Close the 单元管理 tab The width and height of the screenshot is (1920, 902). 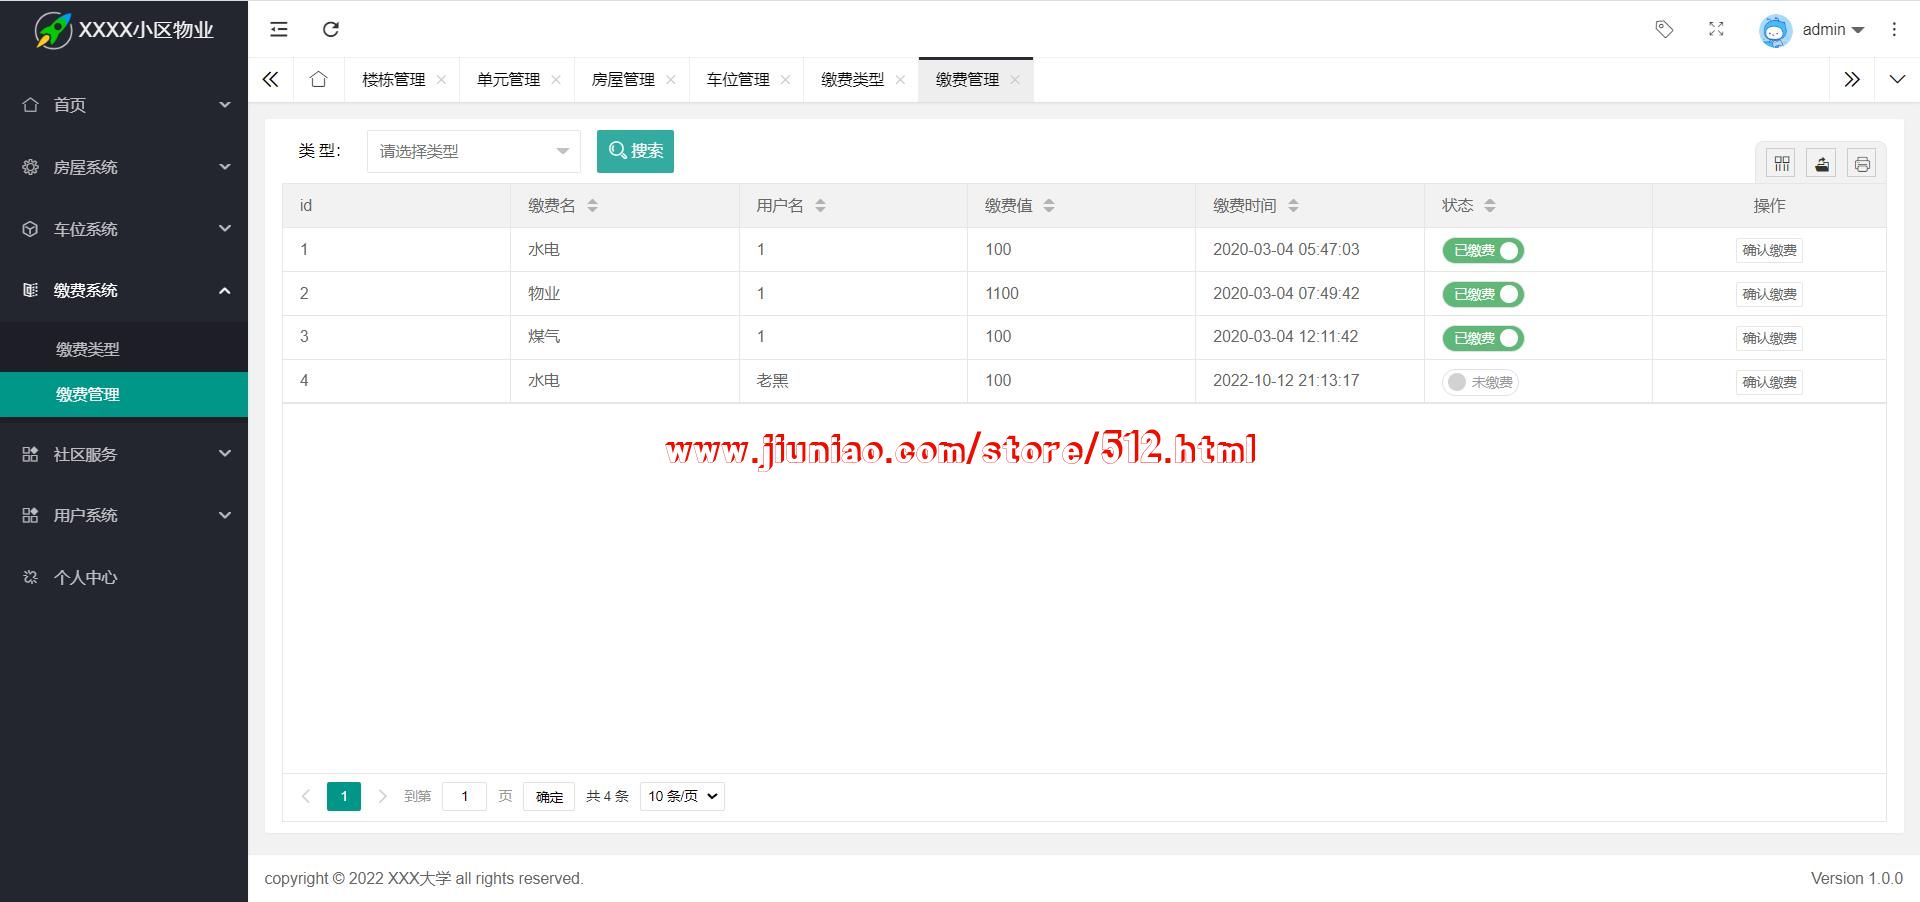(556, 79)
